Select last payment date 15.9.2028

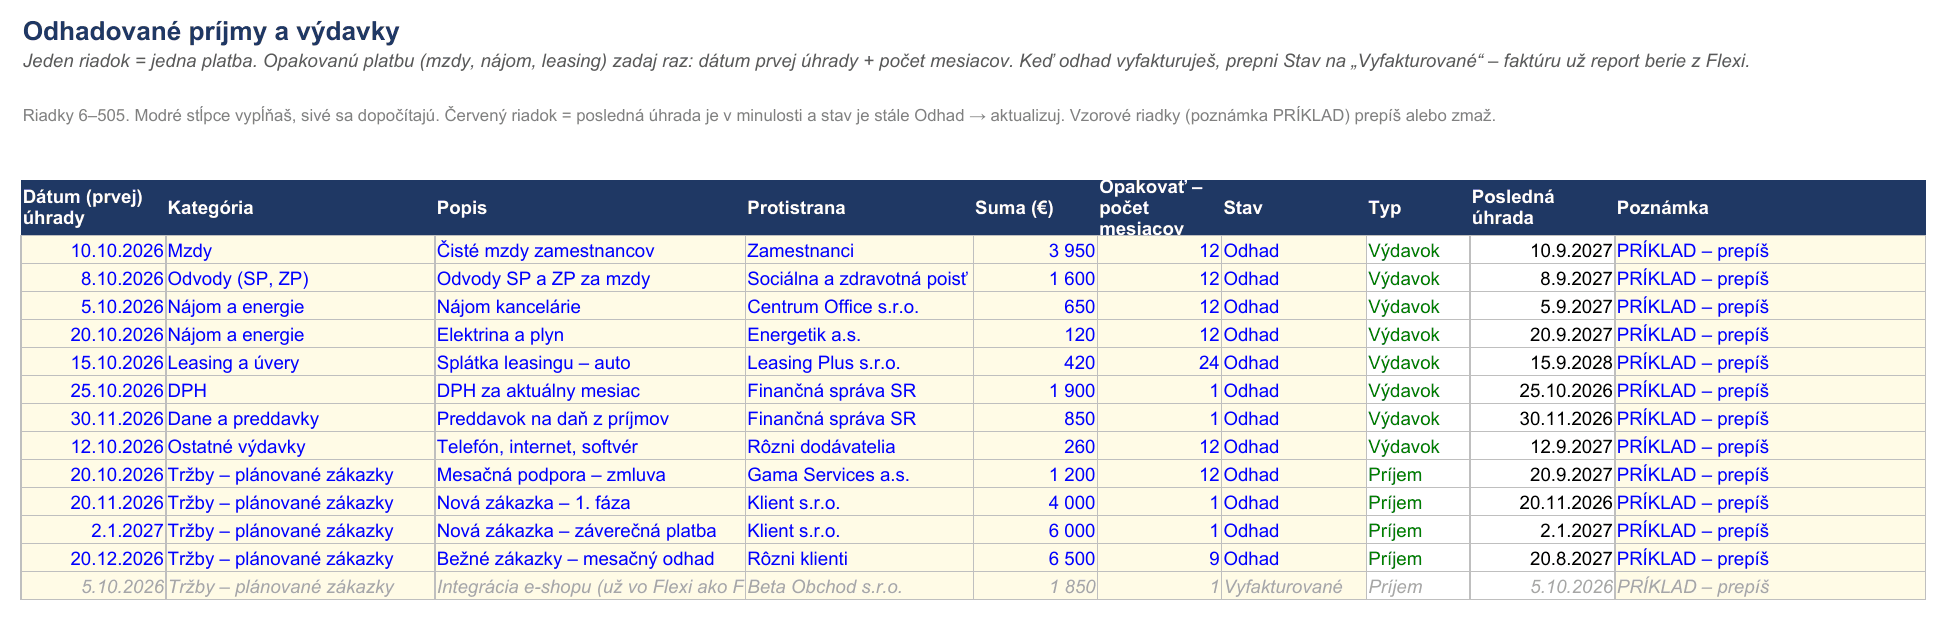coord(1542,363)
